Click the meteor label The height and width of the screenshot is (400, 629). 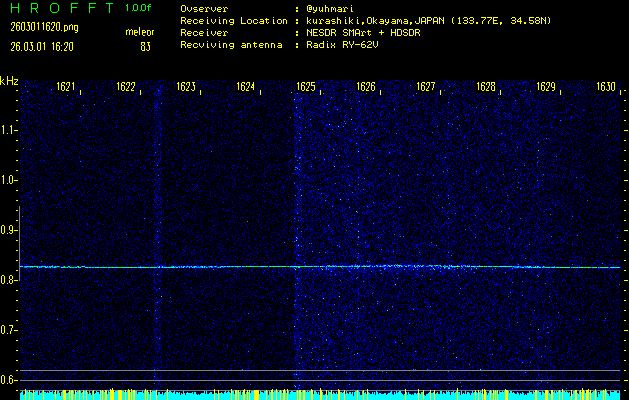[140, 32]
